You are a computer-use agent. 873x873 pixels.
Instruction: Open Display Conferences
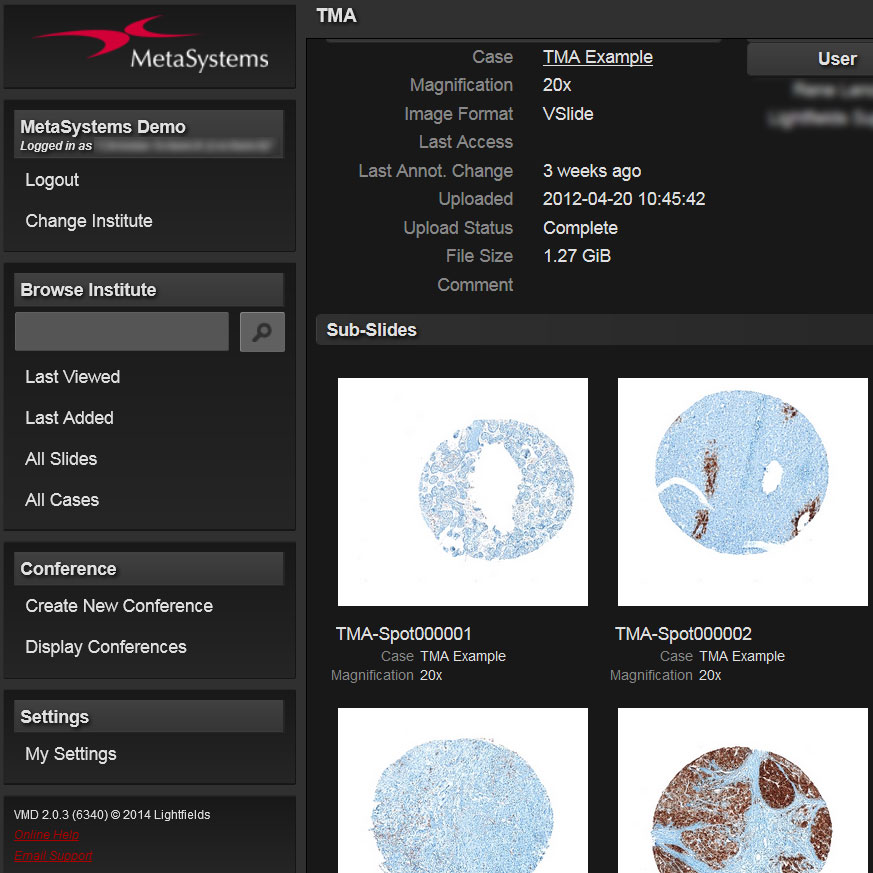pos(106,647)
